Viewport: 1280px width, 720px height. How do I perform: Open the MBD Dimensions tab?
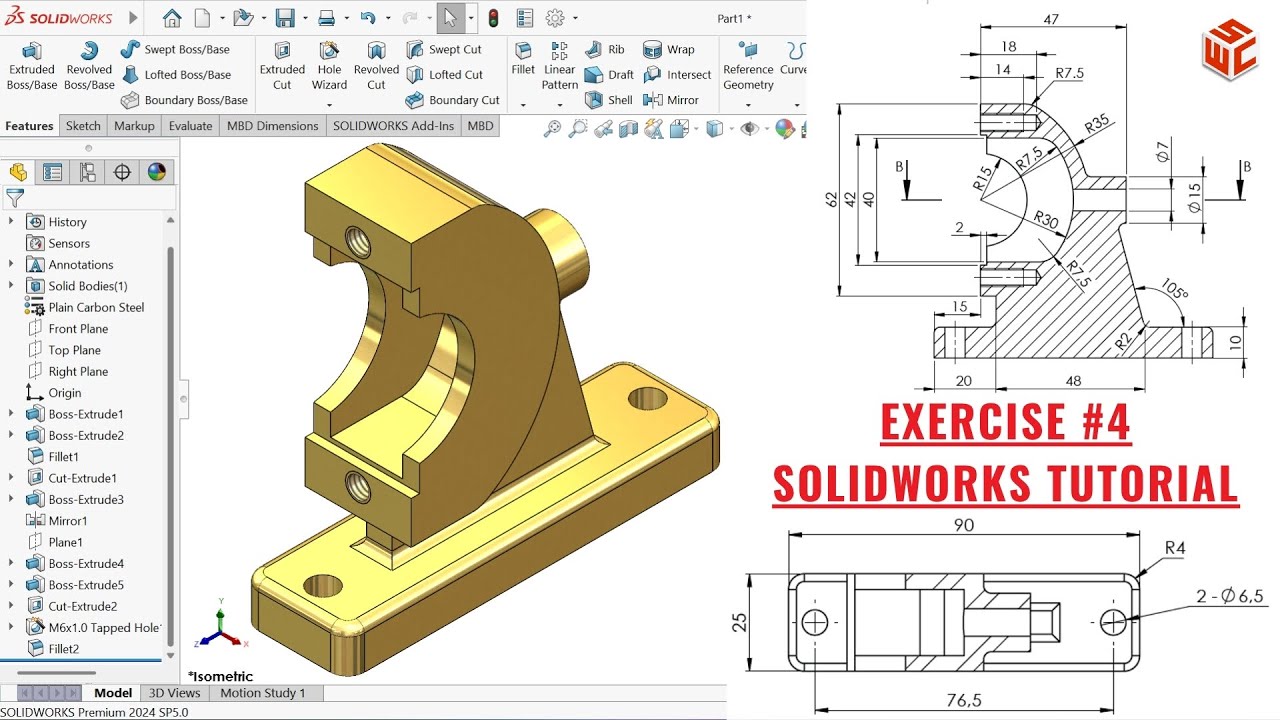tap(272, 126)
